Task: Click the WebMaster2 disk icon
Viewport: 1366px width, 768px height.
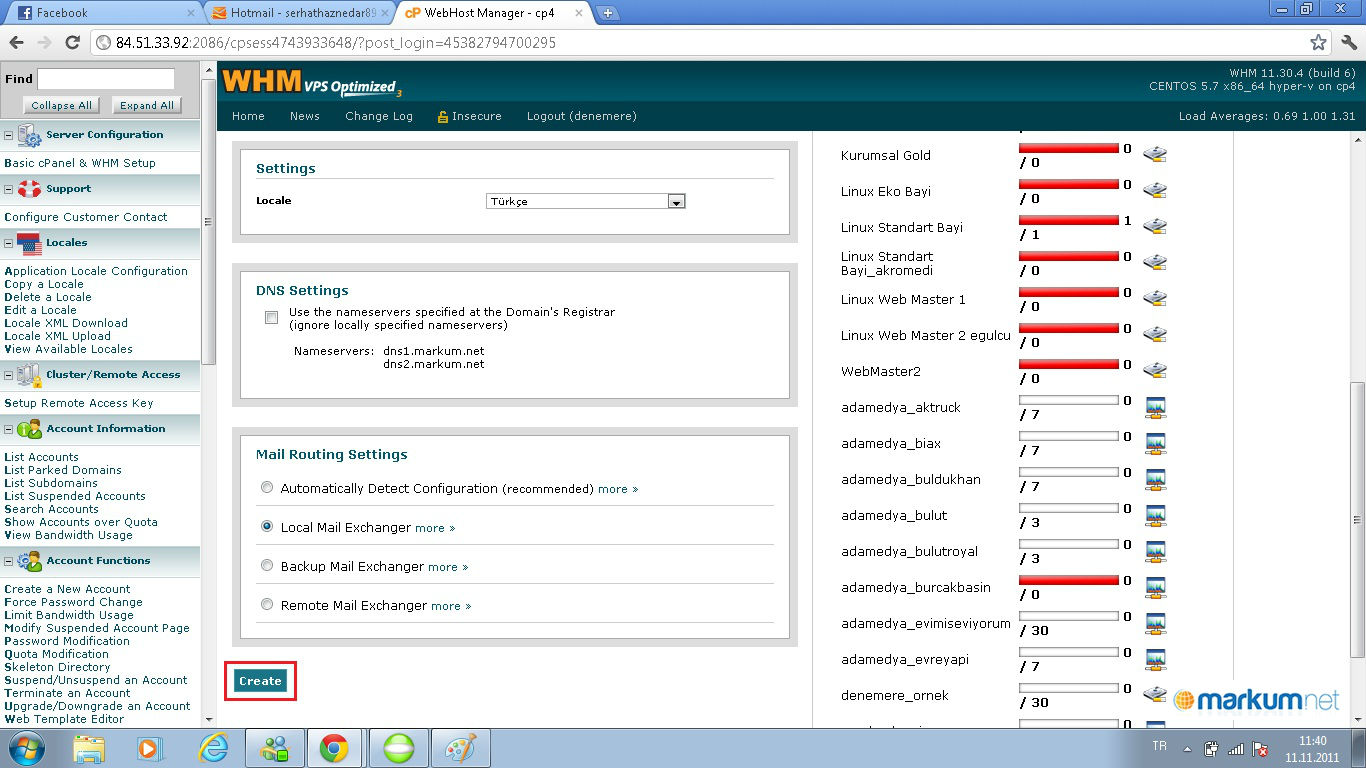Action: 1155,370
